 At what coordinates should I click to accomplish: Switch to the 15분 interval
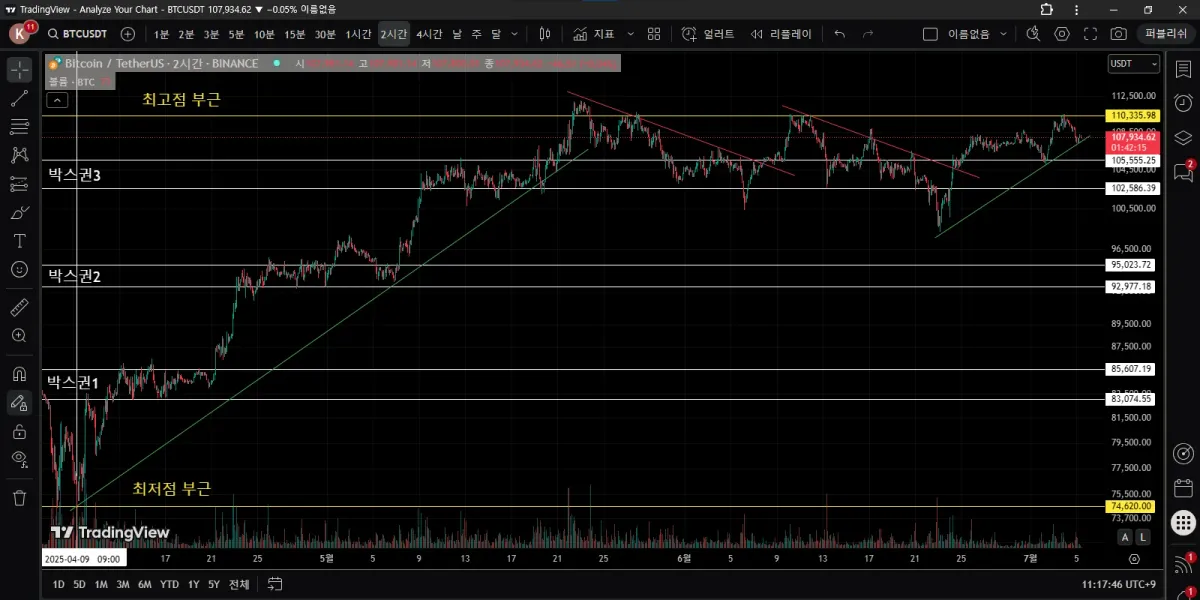pyautogui.click(x=294, y=34)
